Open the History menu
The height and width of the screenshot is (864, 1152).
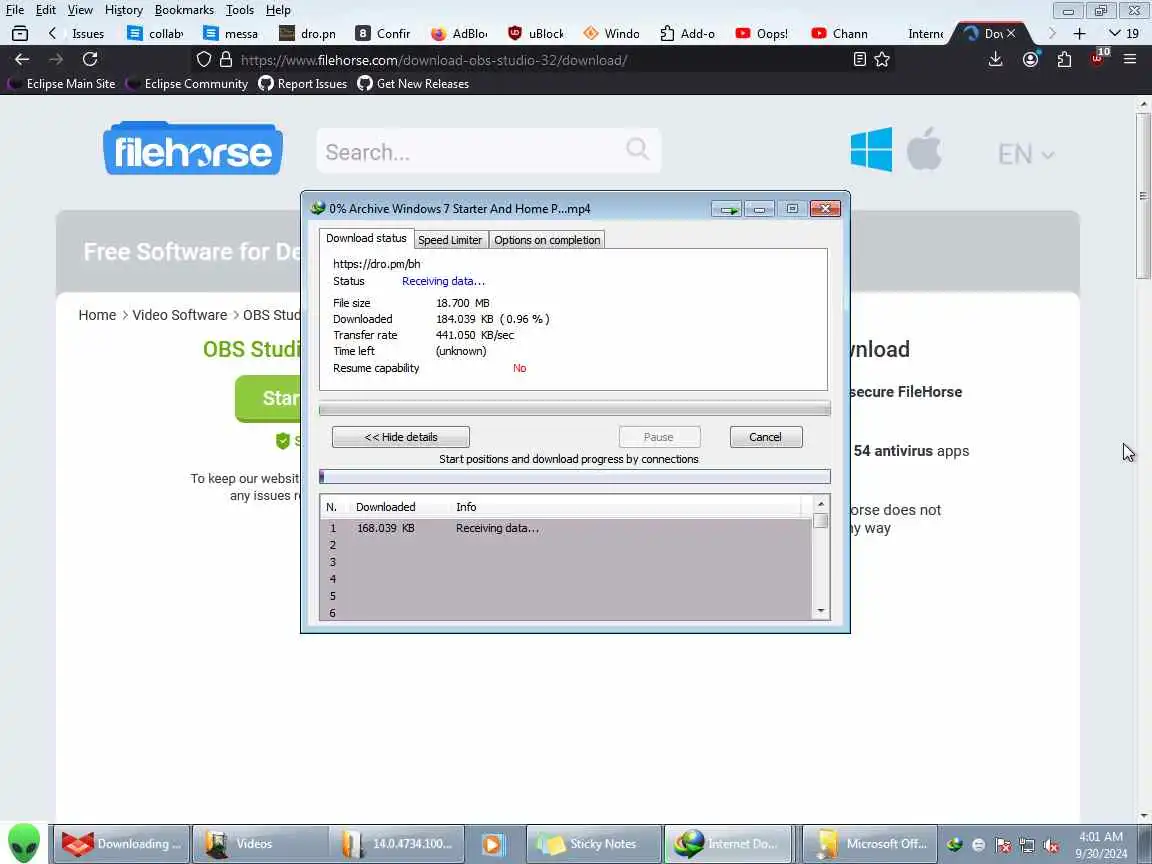(123, 10)
